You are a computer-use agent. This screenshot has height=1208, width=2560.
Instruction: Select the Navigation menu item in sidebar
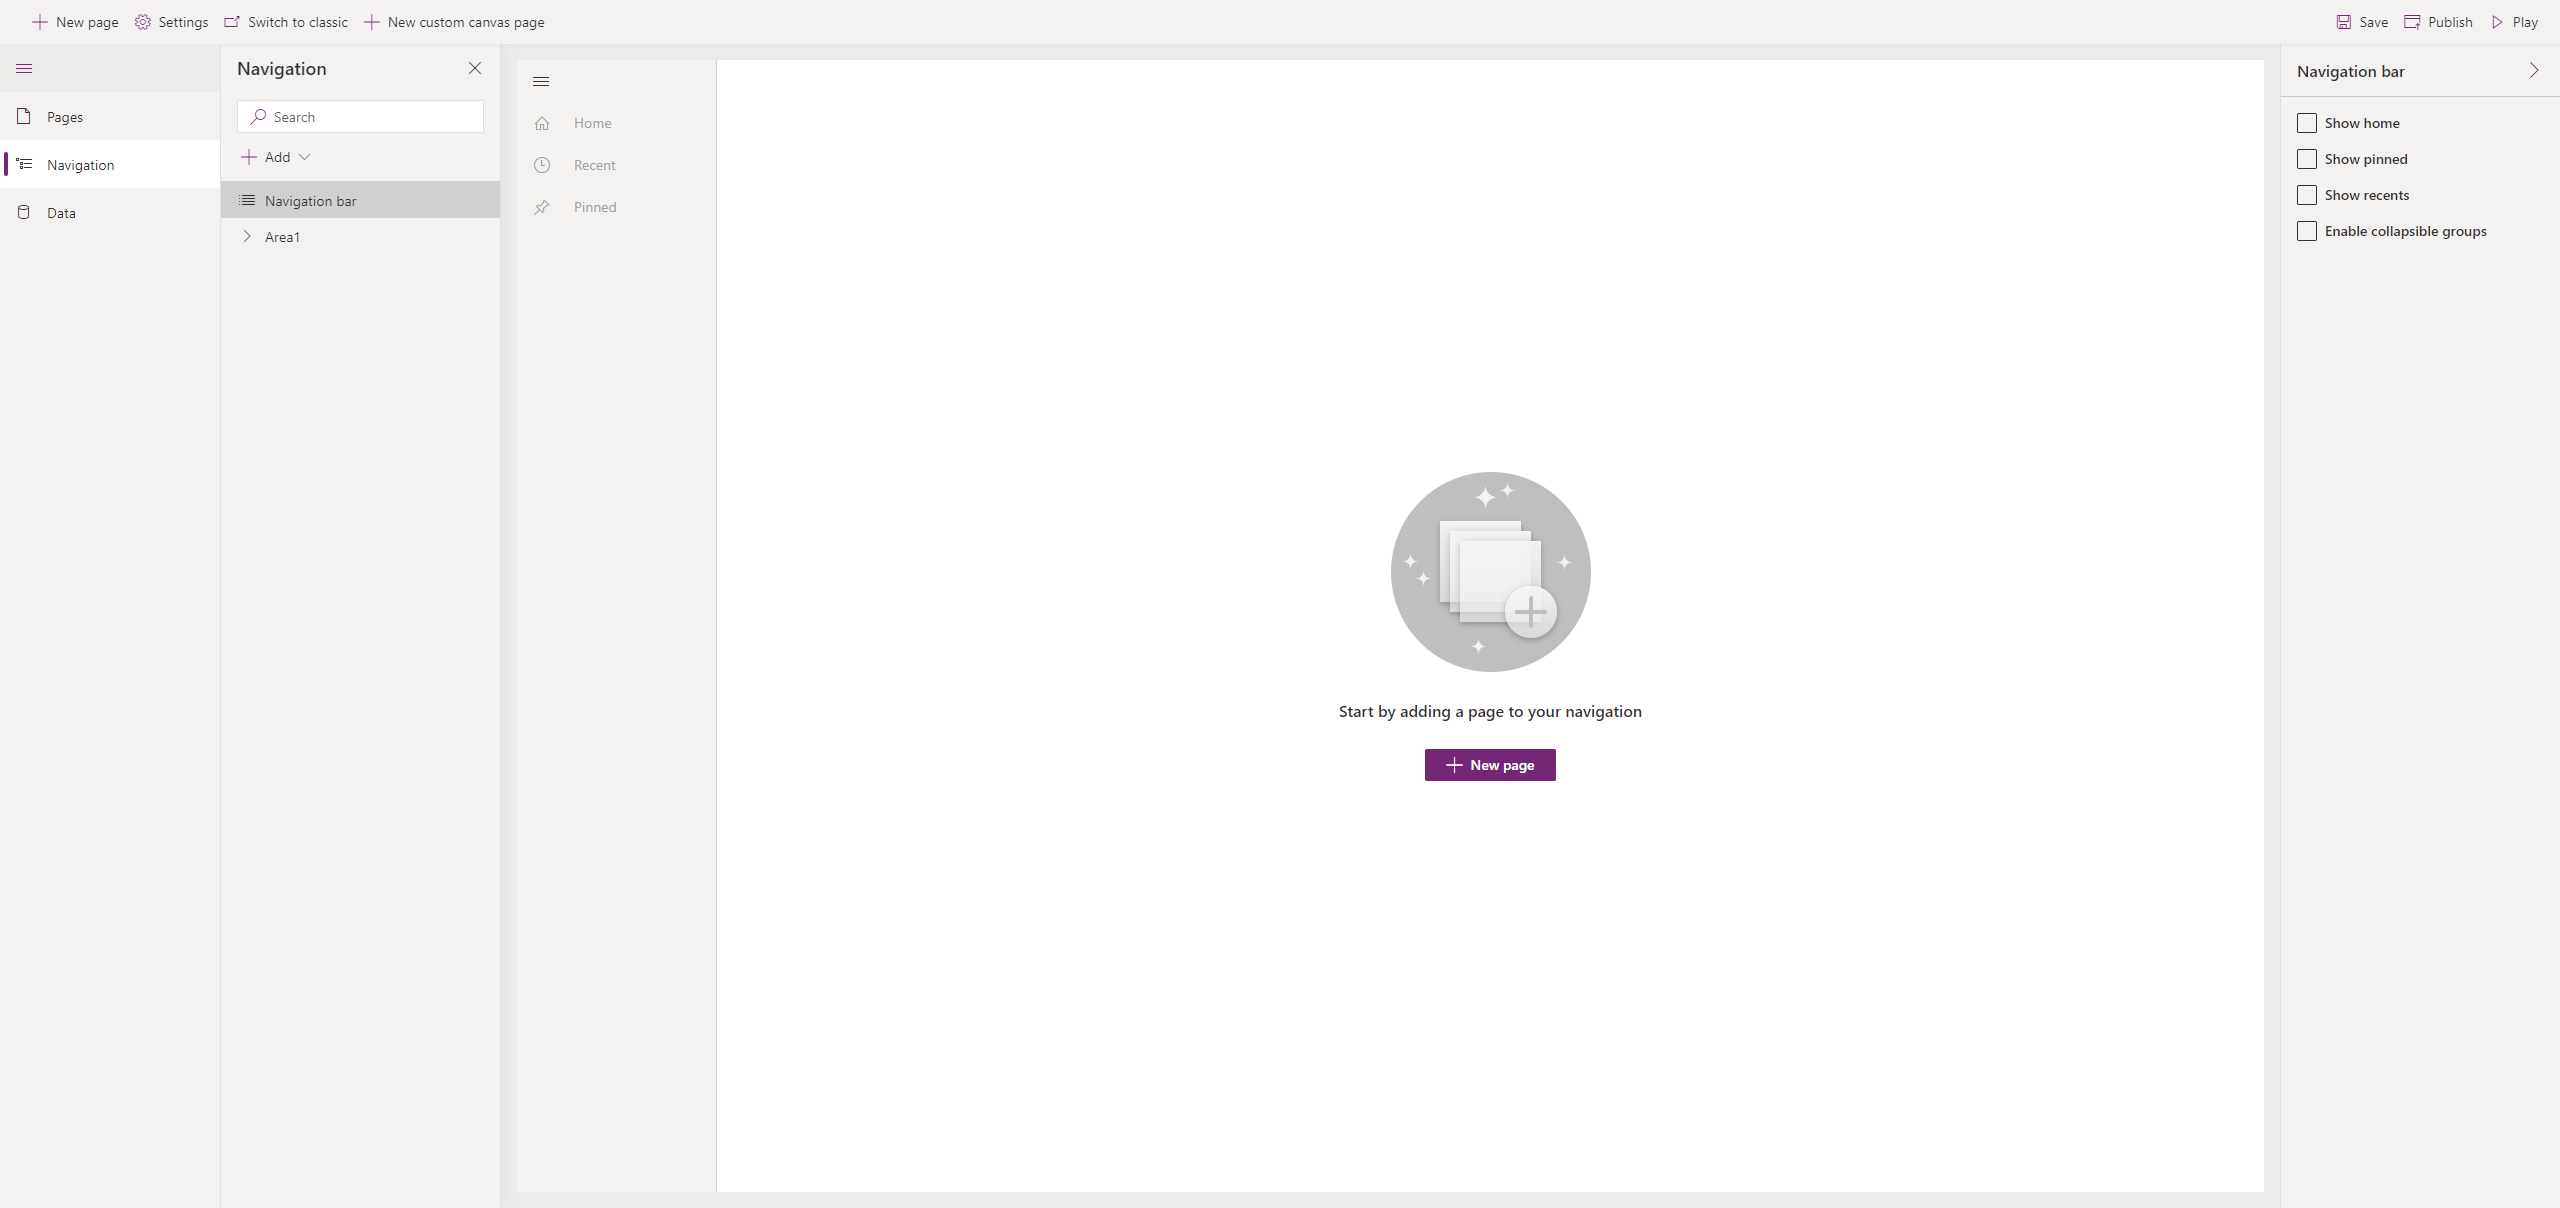[78, 163]
